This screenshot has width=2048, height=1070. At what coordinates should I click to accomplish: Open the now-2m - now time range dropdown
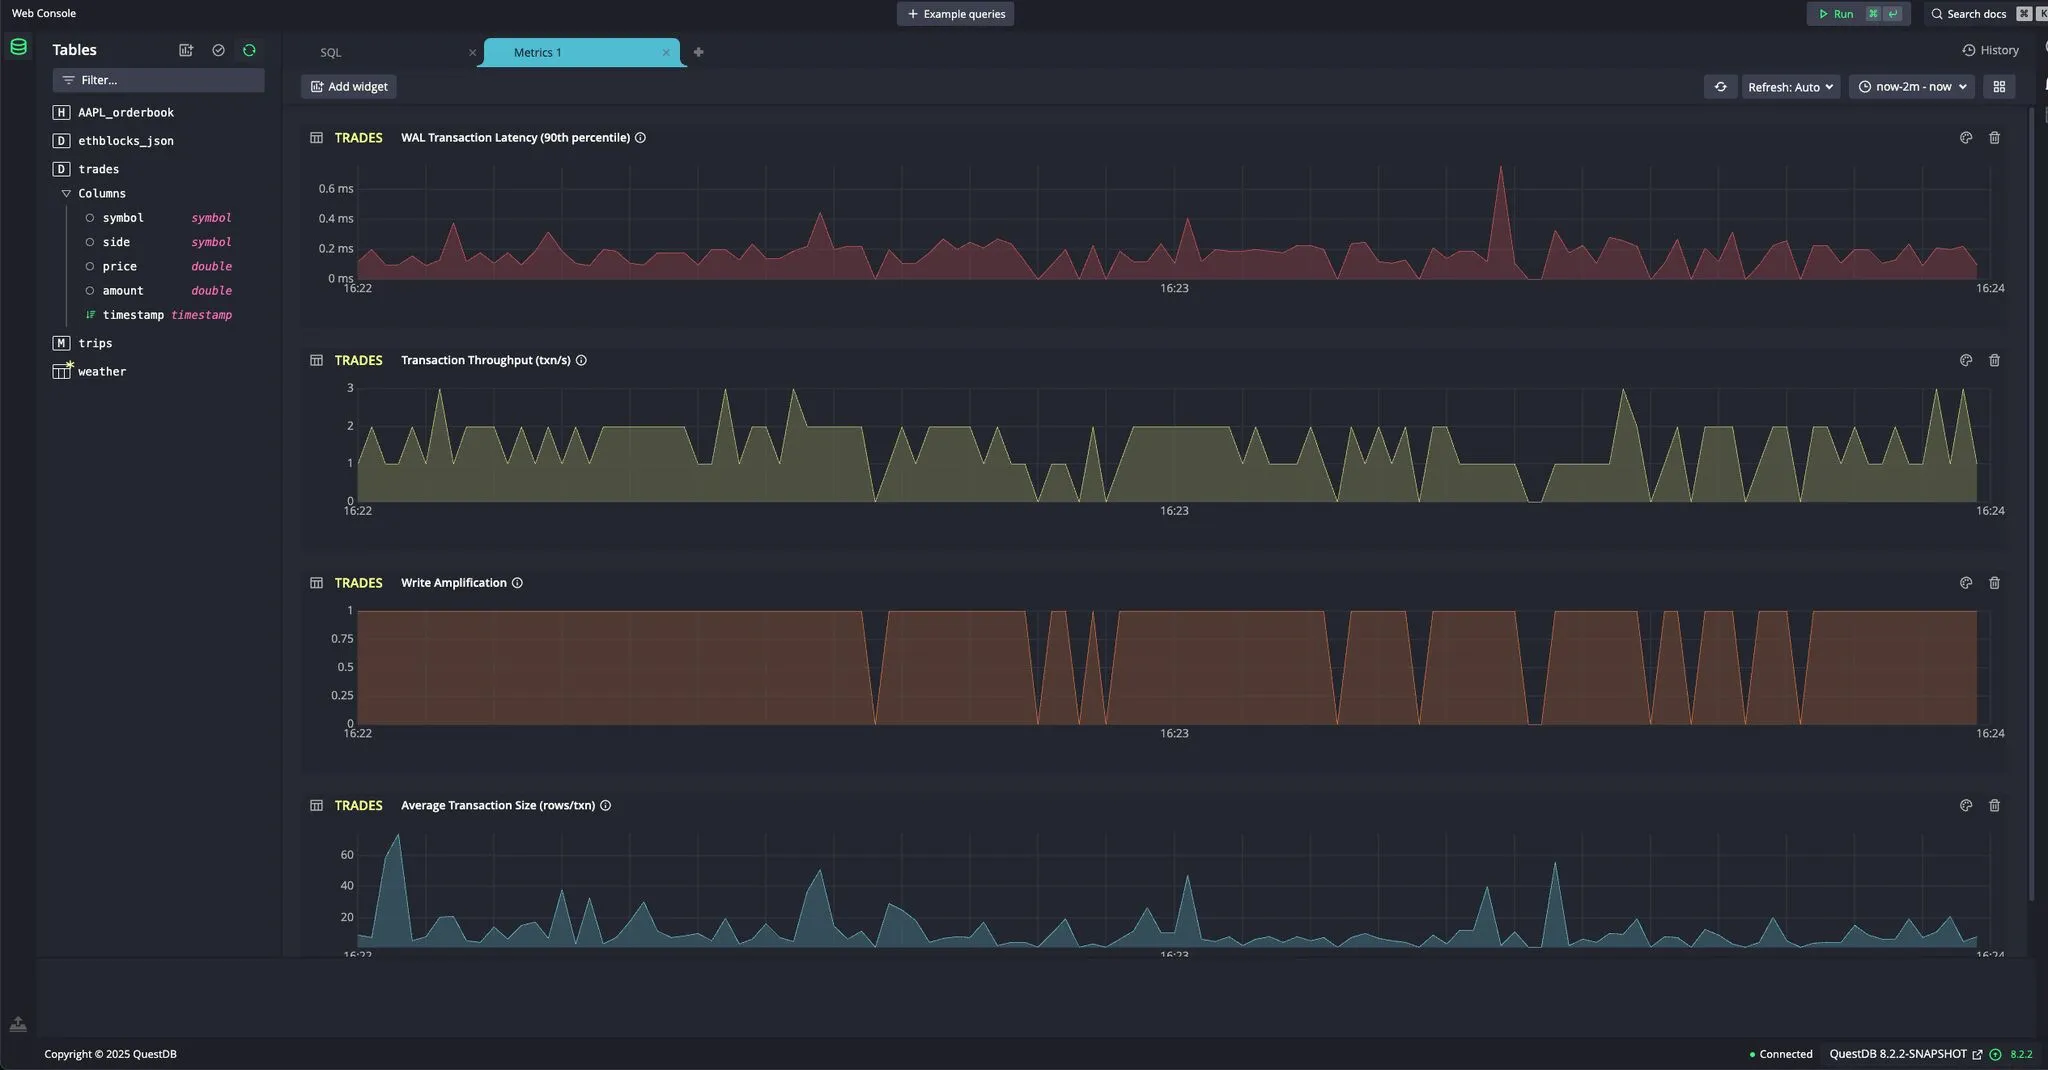[x=1910, y=86]
